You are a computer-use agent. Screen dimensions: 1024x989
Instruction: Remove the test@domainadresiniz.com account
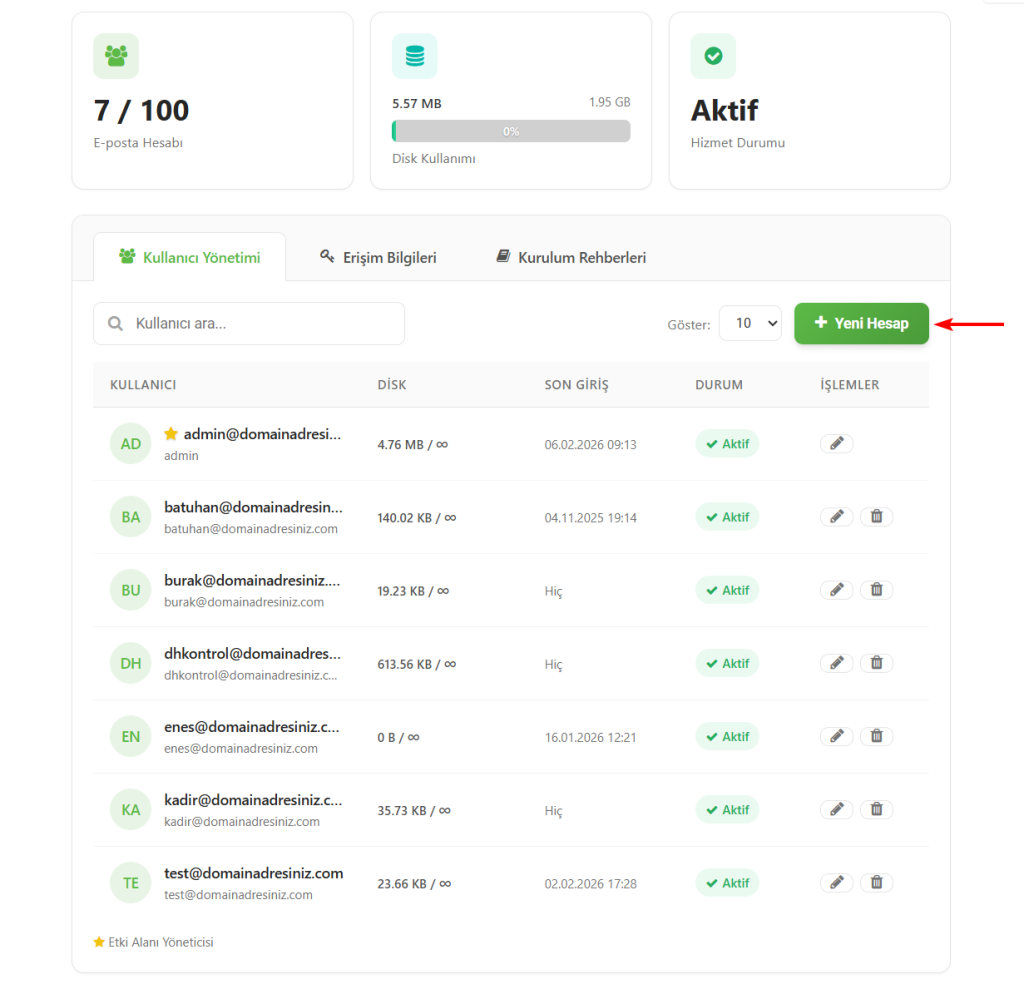coord(876,882)
